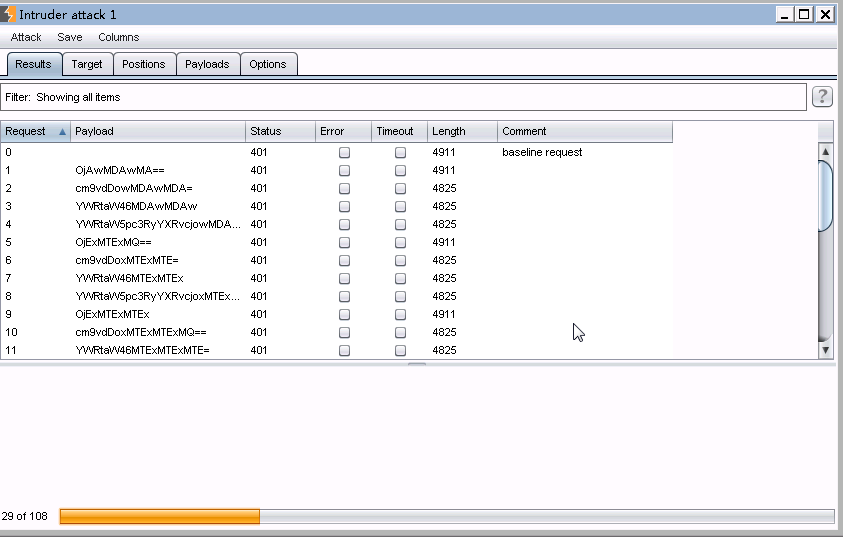The image size is (843, 537).
Task: Maximize the Intruder attack 1 window
Action: coord(804,15)
